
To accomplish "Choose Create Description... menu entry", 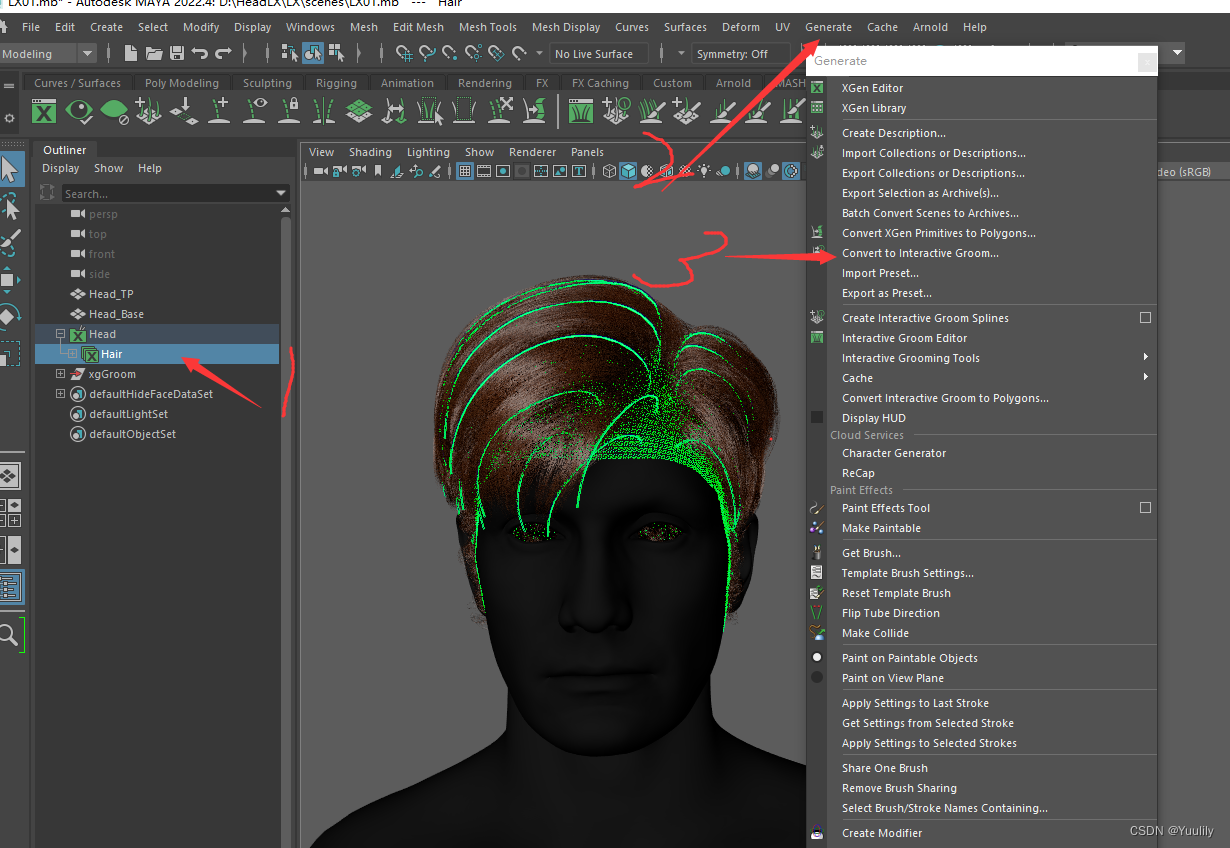I will pyautogui.click(x=894, y=133).
